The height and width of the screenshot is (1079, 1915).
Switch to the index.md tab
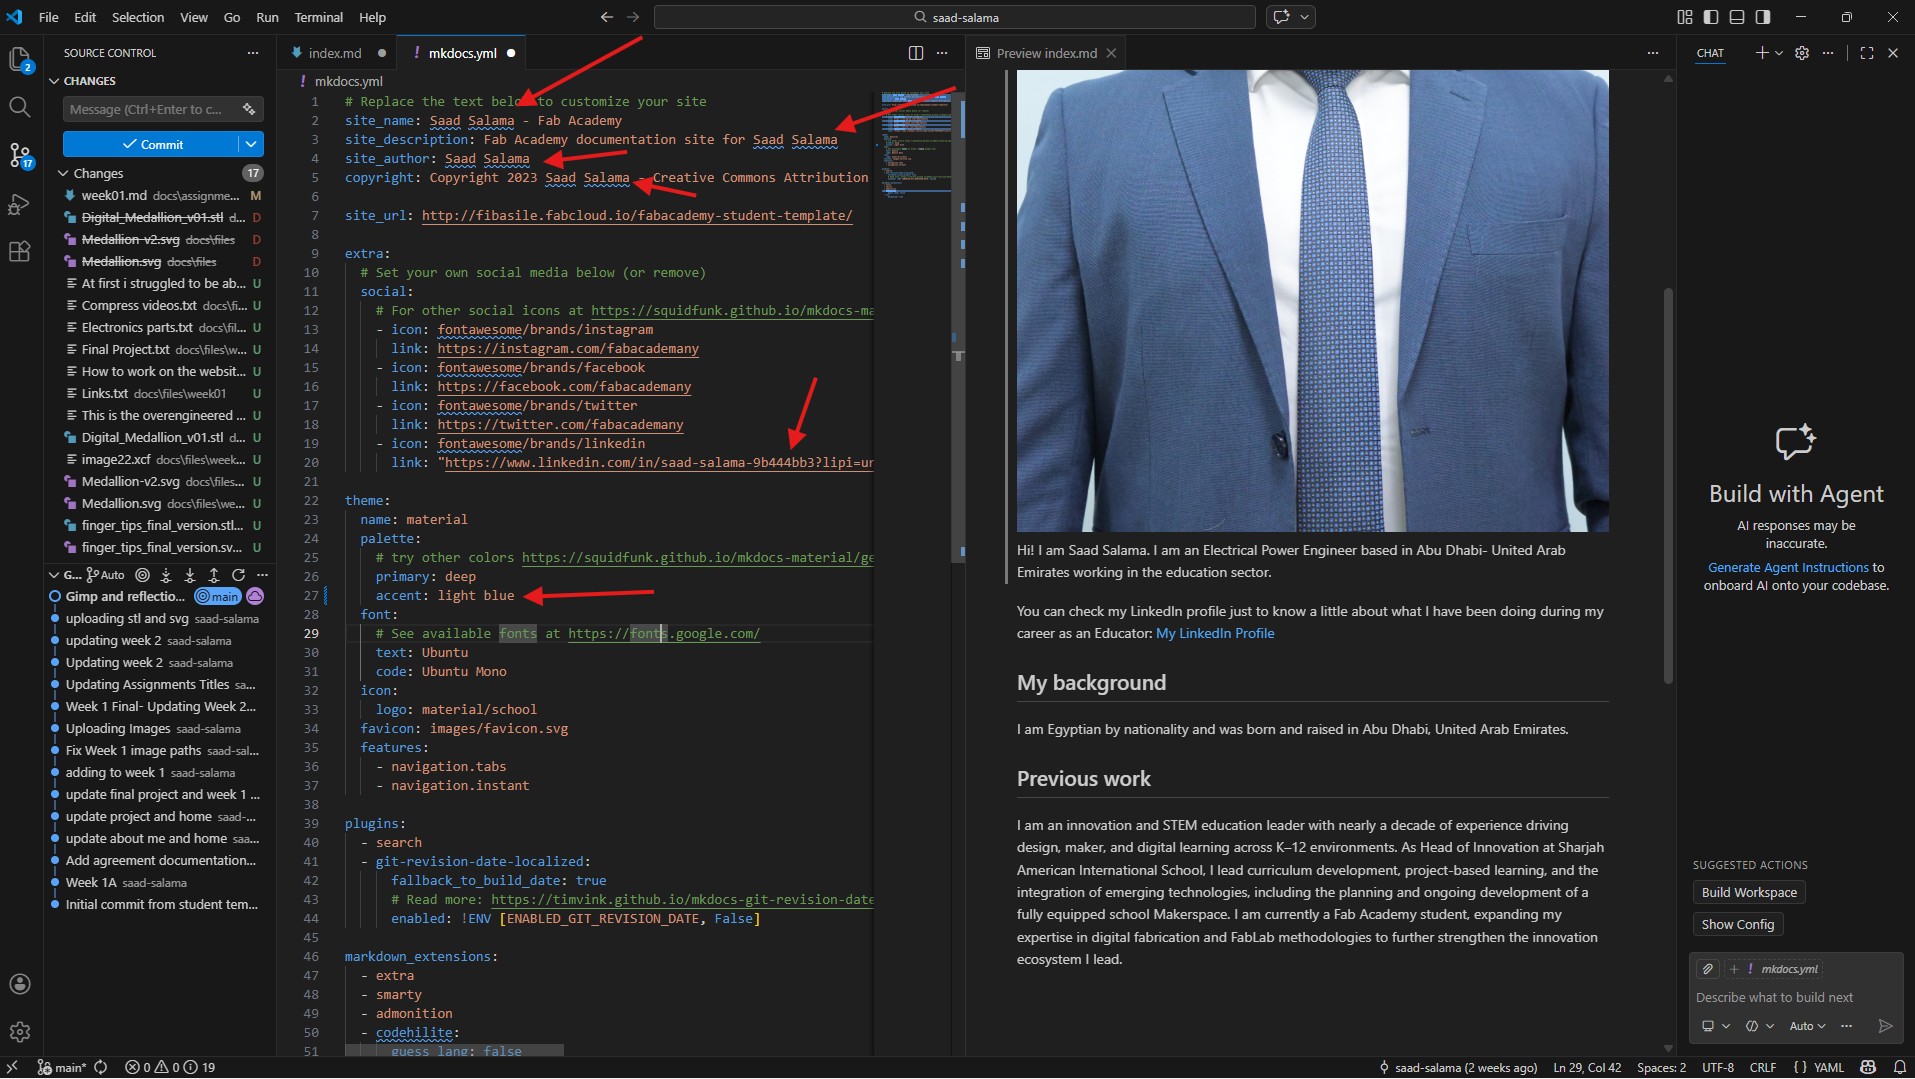pyautogui.click(x=335, y=53)
